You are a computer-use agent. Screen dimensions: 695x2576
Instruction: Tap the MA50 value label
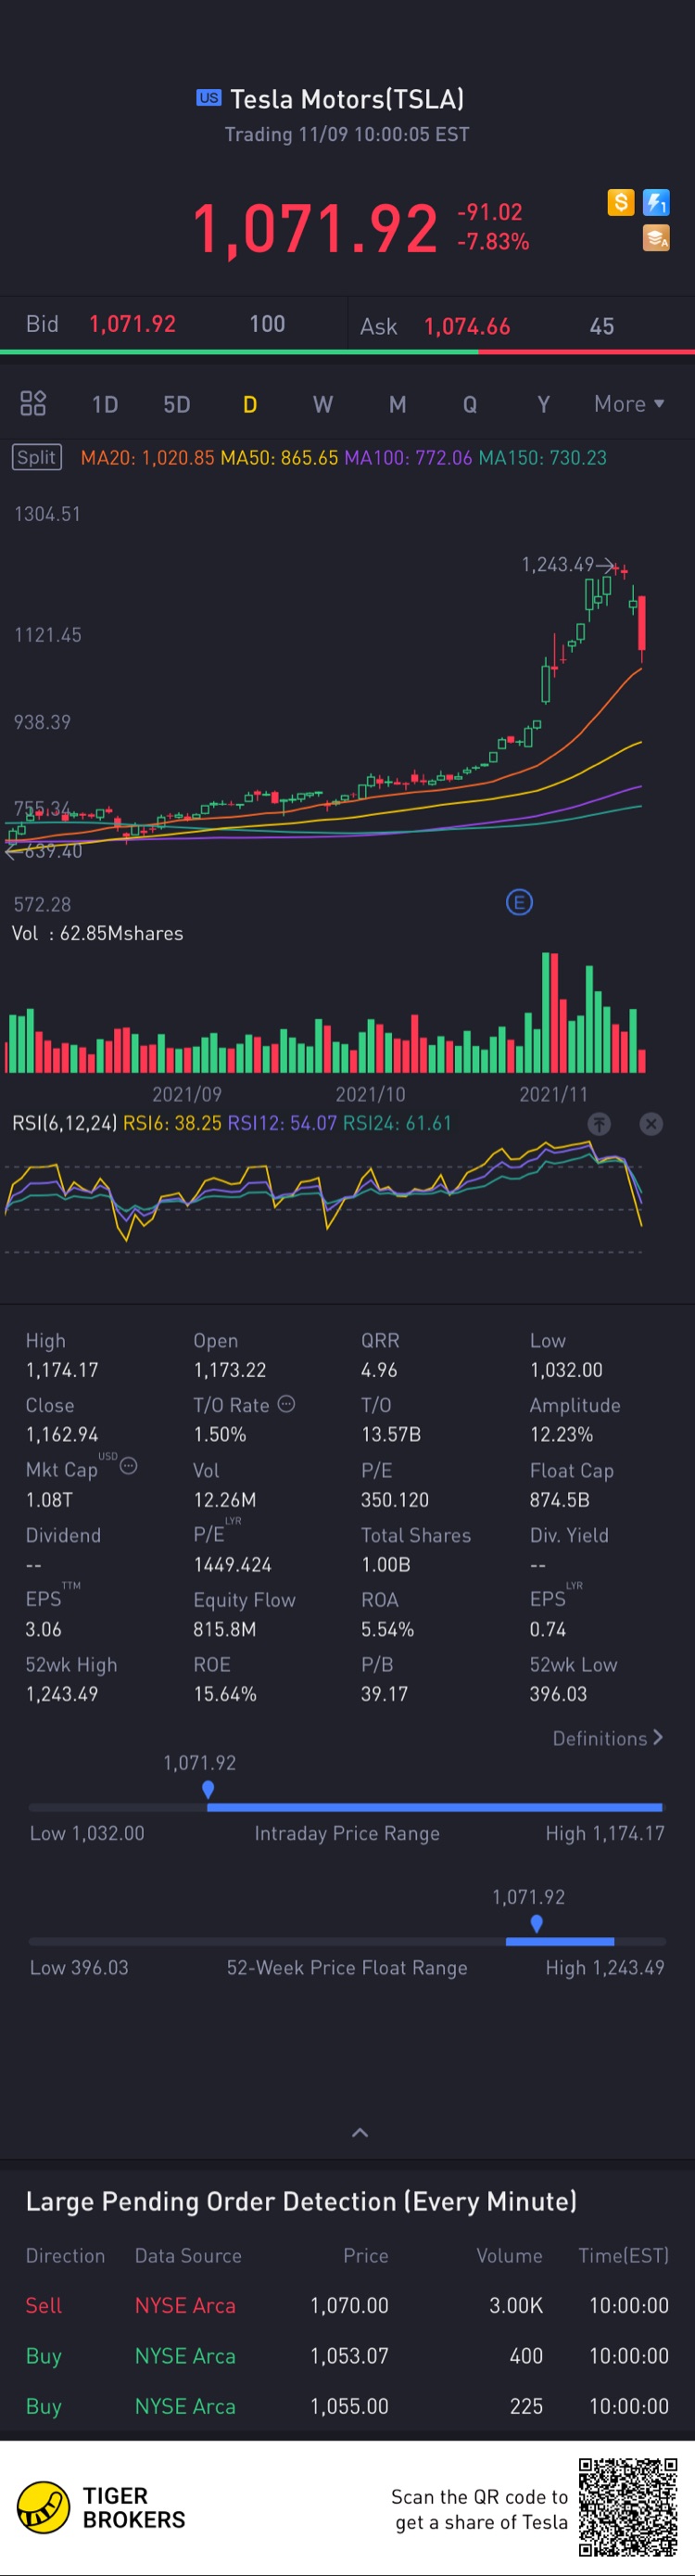[279, 458]
